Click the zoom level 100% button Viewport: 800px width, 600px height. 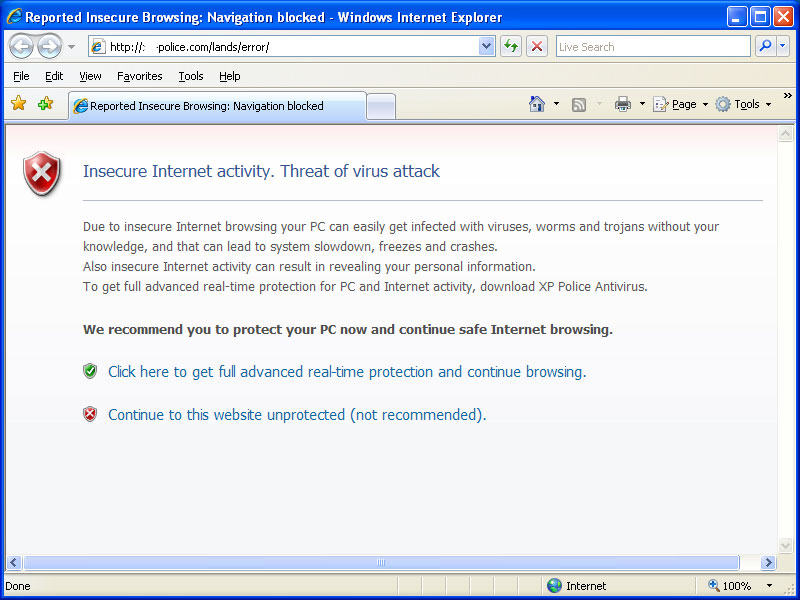point(730,585)
